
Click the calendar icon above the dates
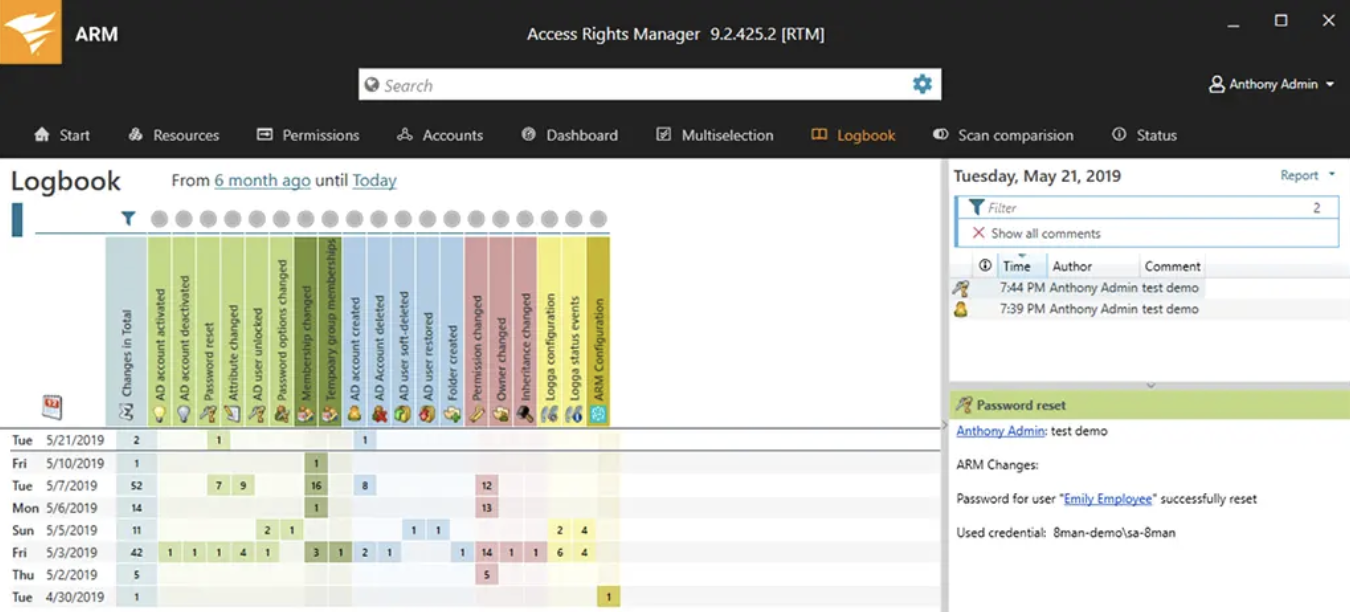(x=52, y=406)
